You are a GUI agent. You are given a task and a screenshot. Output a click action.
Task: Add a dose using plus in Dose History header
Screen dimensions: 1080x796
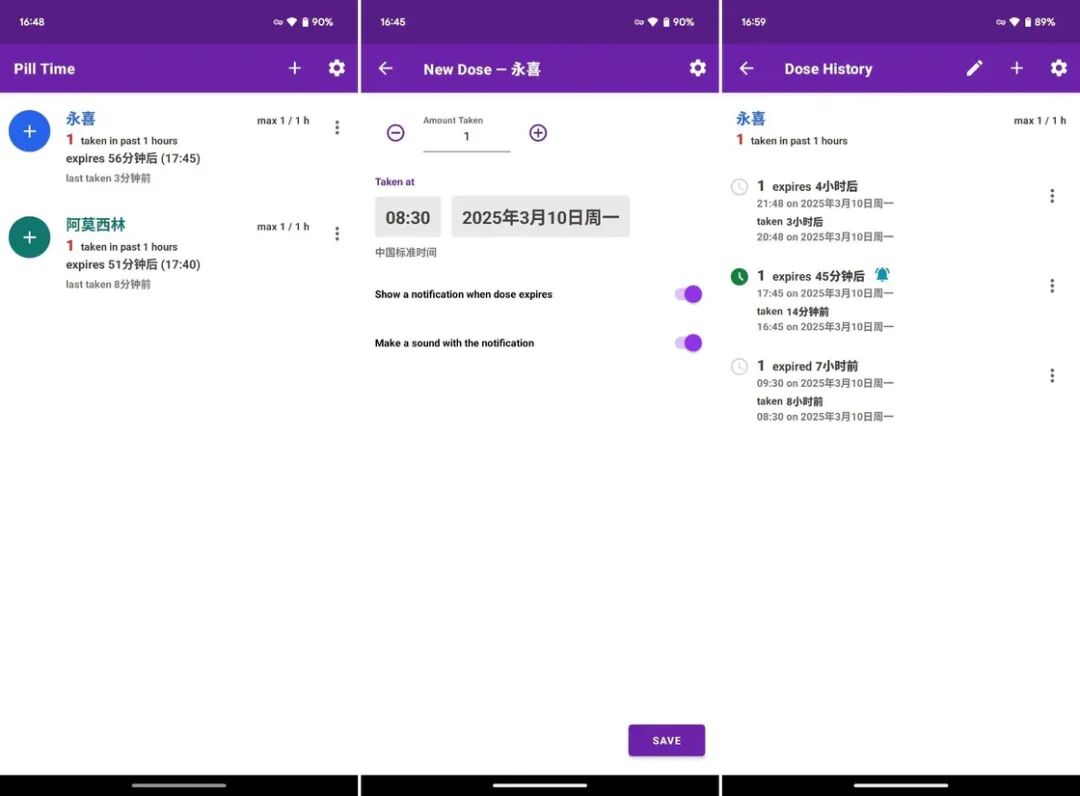click(1017, 68)
